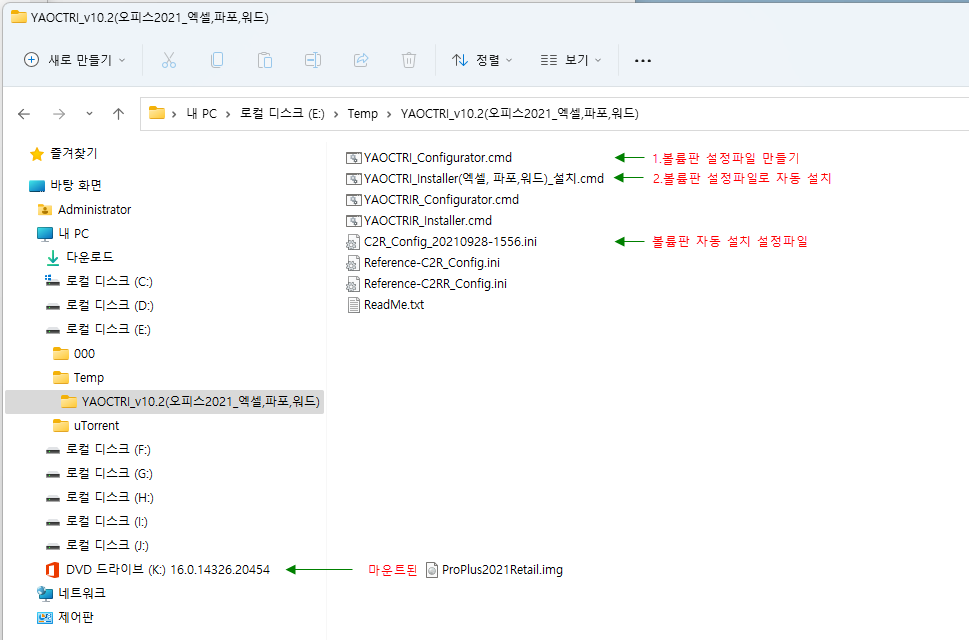Select 내 PC in navigation tree
969x640 pixels.
74,234
